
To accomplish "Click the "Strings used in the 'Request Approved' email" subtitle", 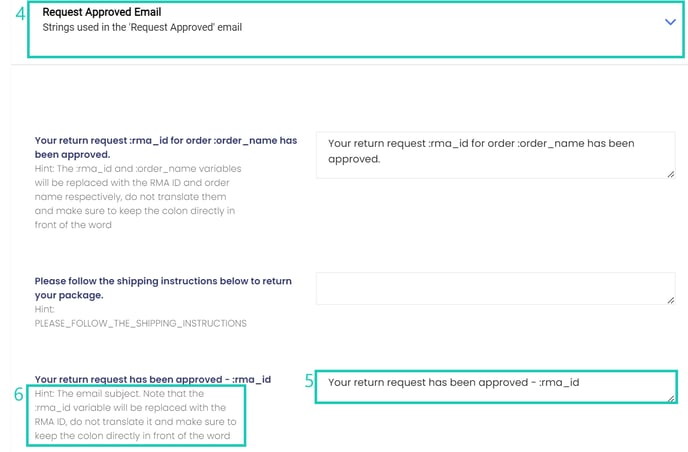I will (142, 27).
